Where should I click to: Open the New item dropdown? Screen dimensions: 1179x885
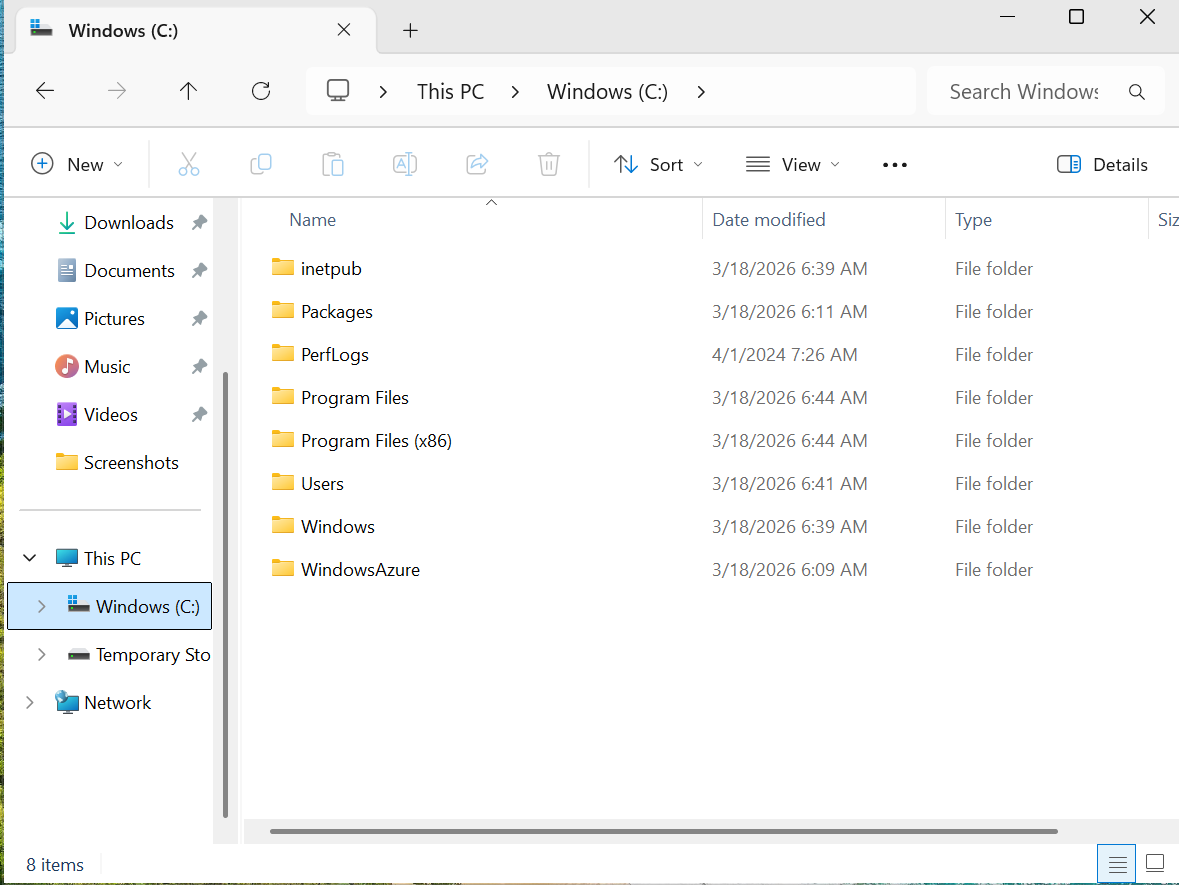[76, 165]
